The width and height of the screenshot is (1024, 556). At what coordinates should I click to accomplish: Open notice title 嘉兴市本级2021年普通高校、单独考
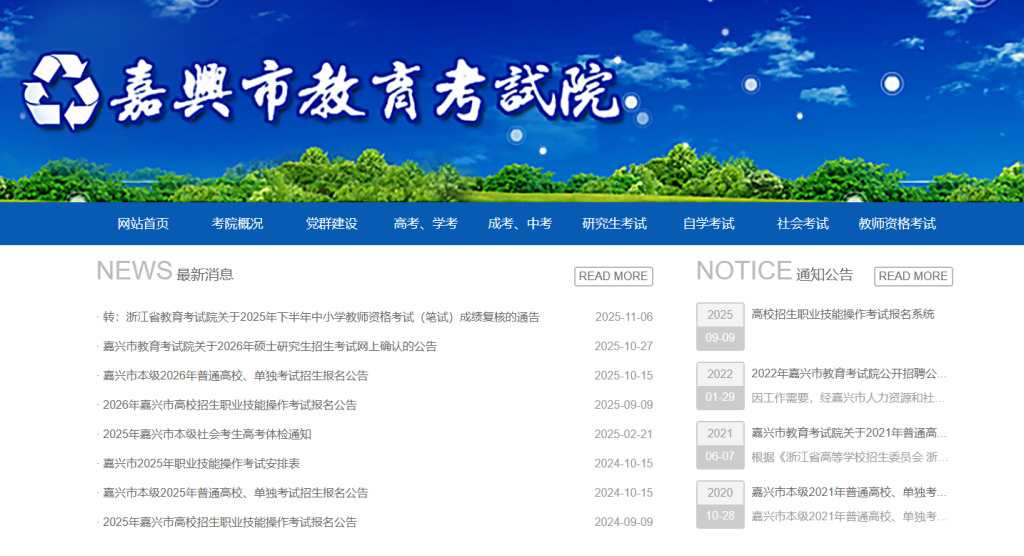point(848,493)
